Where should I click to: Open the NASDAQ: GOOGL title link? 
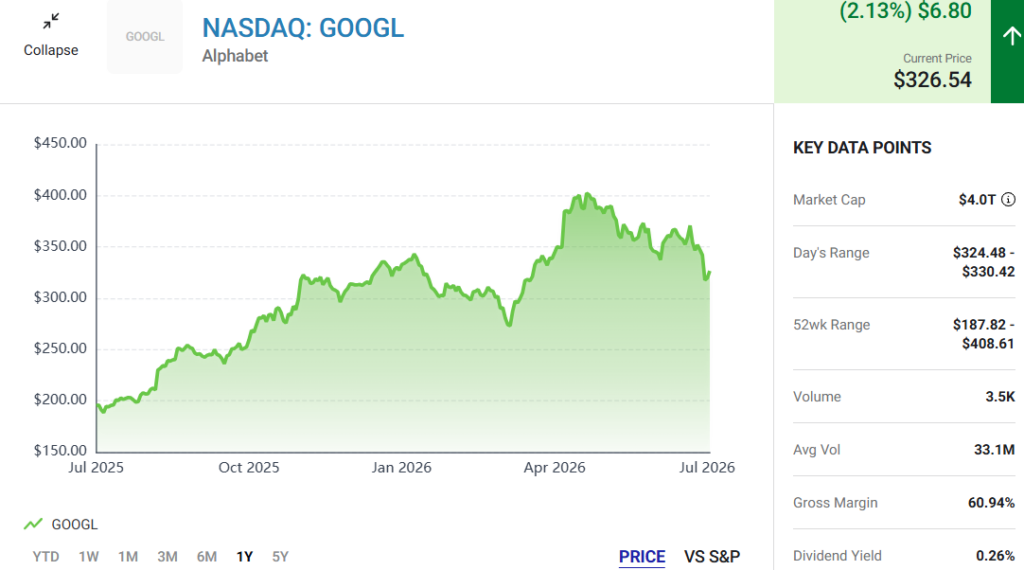(x=303, y=28)
